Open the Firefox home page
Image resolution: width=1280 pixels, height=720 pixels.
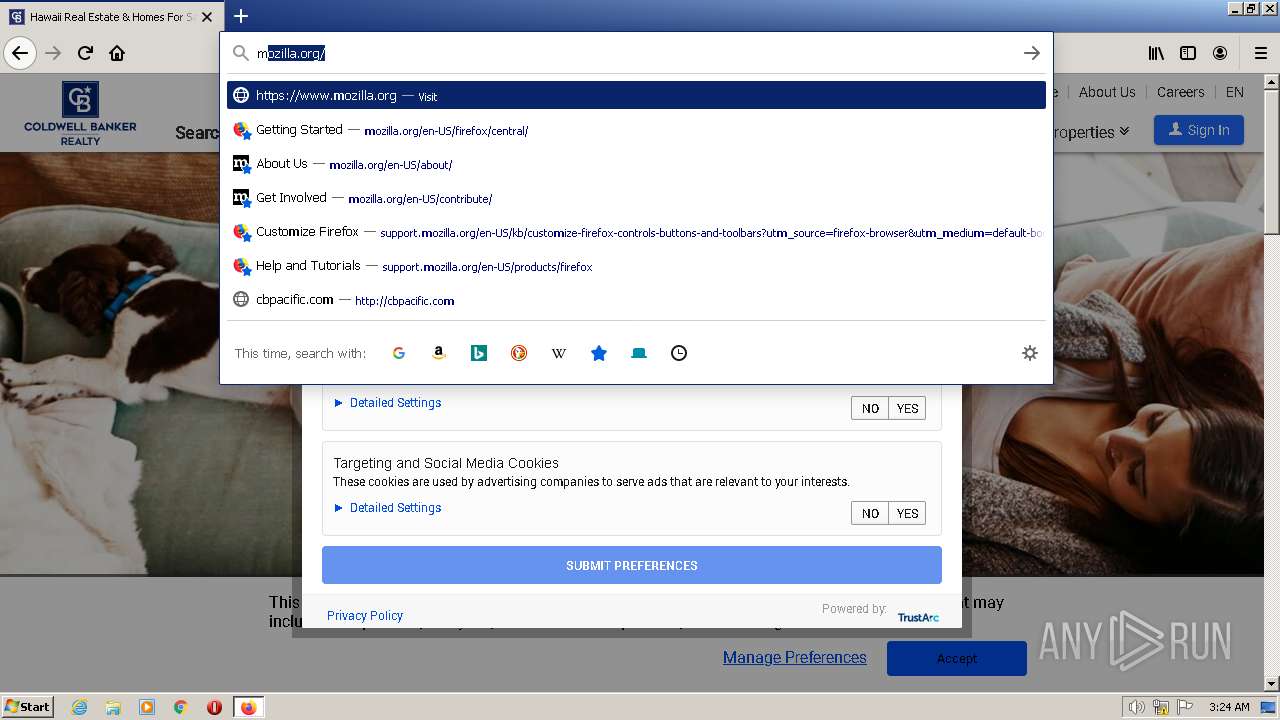pos(117,53)
